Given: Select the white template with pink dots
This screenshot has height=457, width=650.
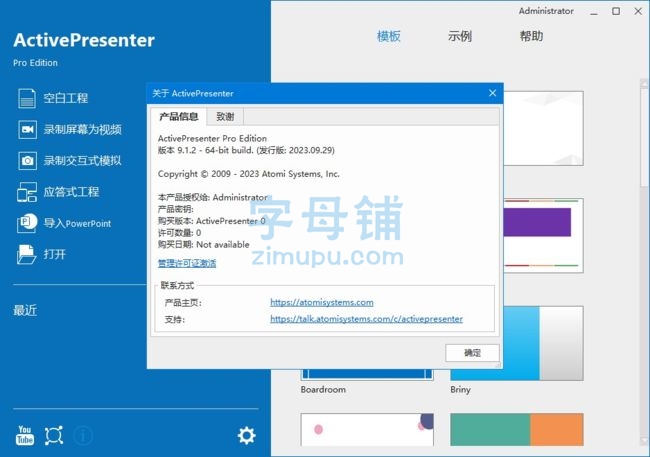Looking at the screenshot, I should click(x=367, y=430).
